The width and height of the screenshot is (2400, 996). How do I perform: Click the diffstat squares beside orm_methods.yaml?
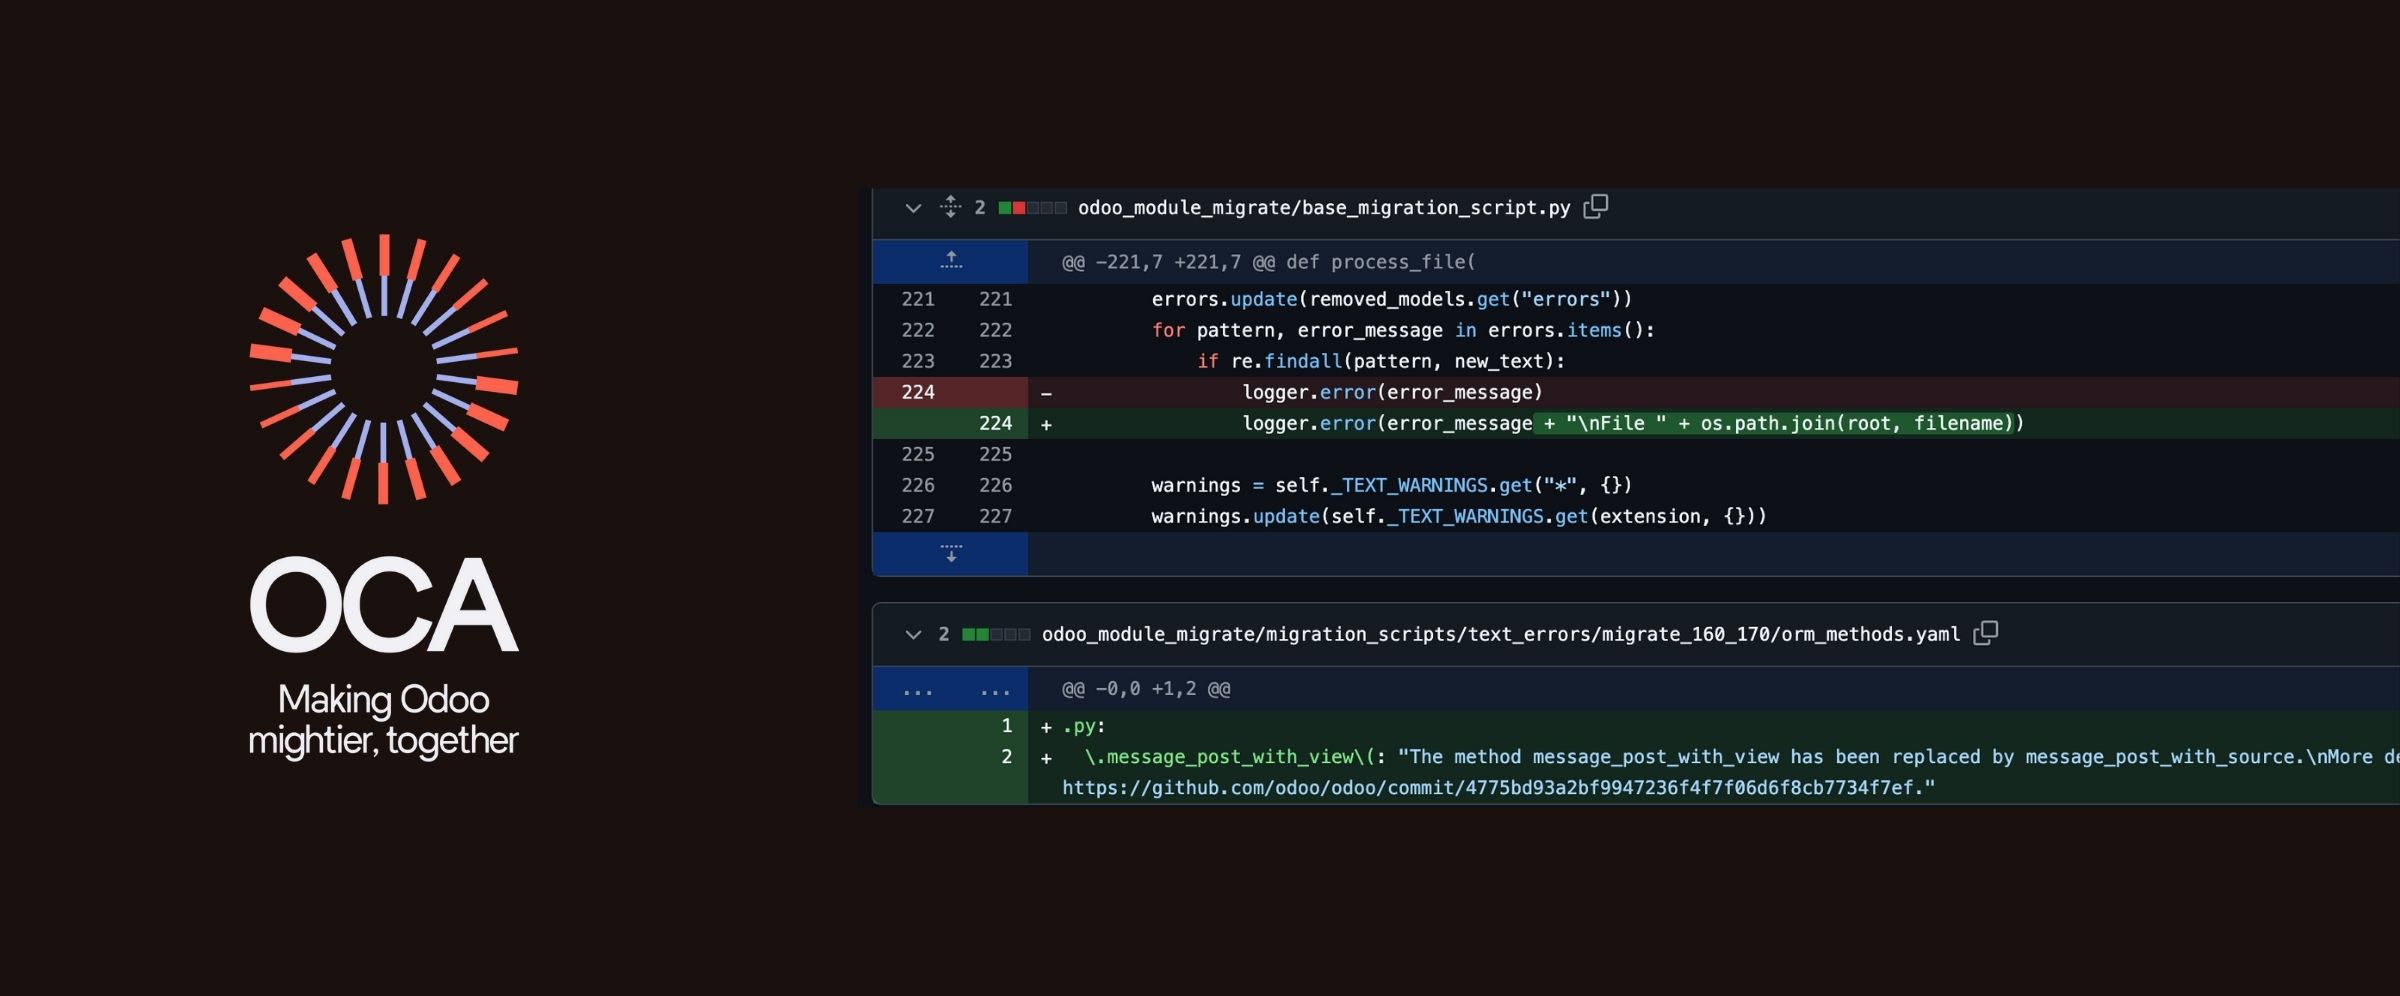(x=996, y=634)
